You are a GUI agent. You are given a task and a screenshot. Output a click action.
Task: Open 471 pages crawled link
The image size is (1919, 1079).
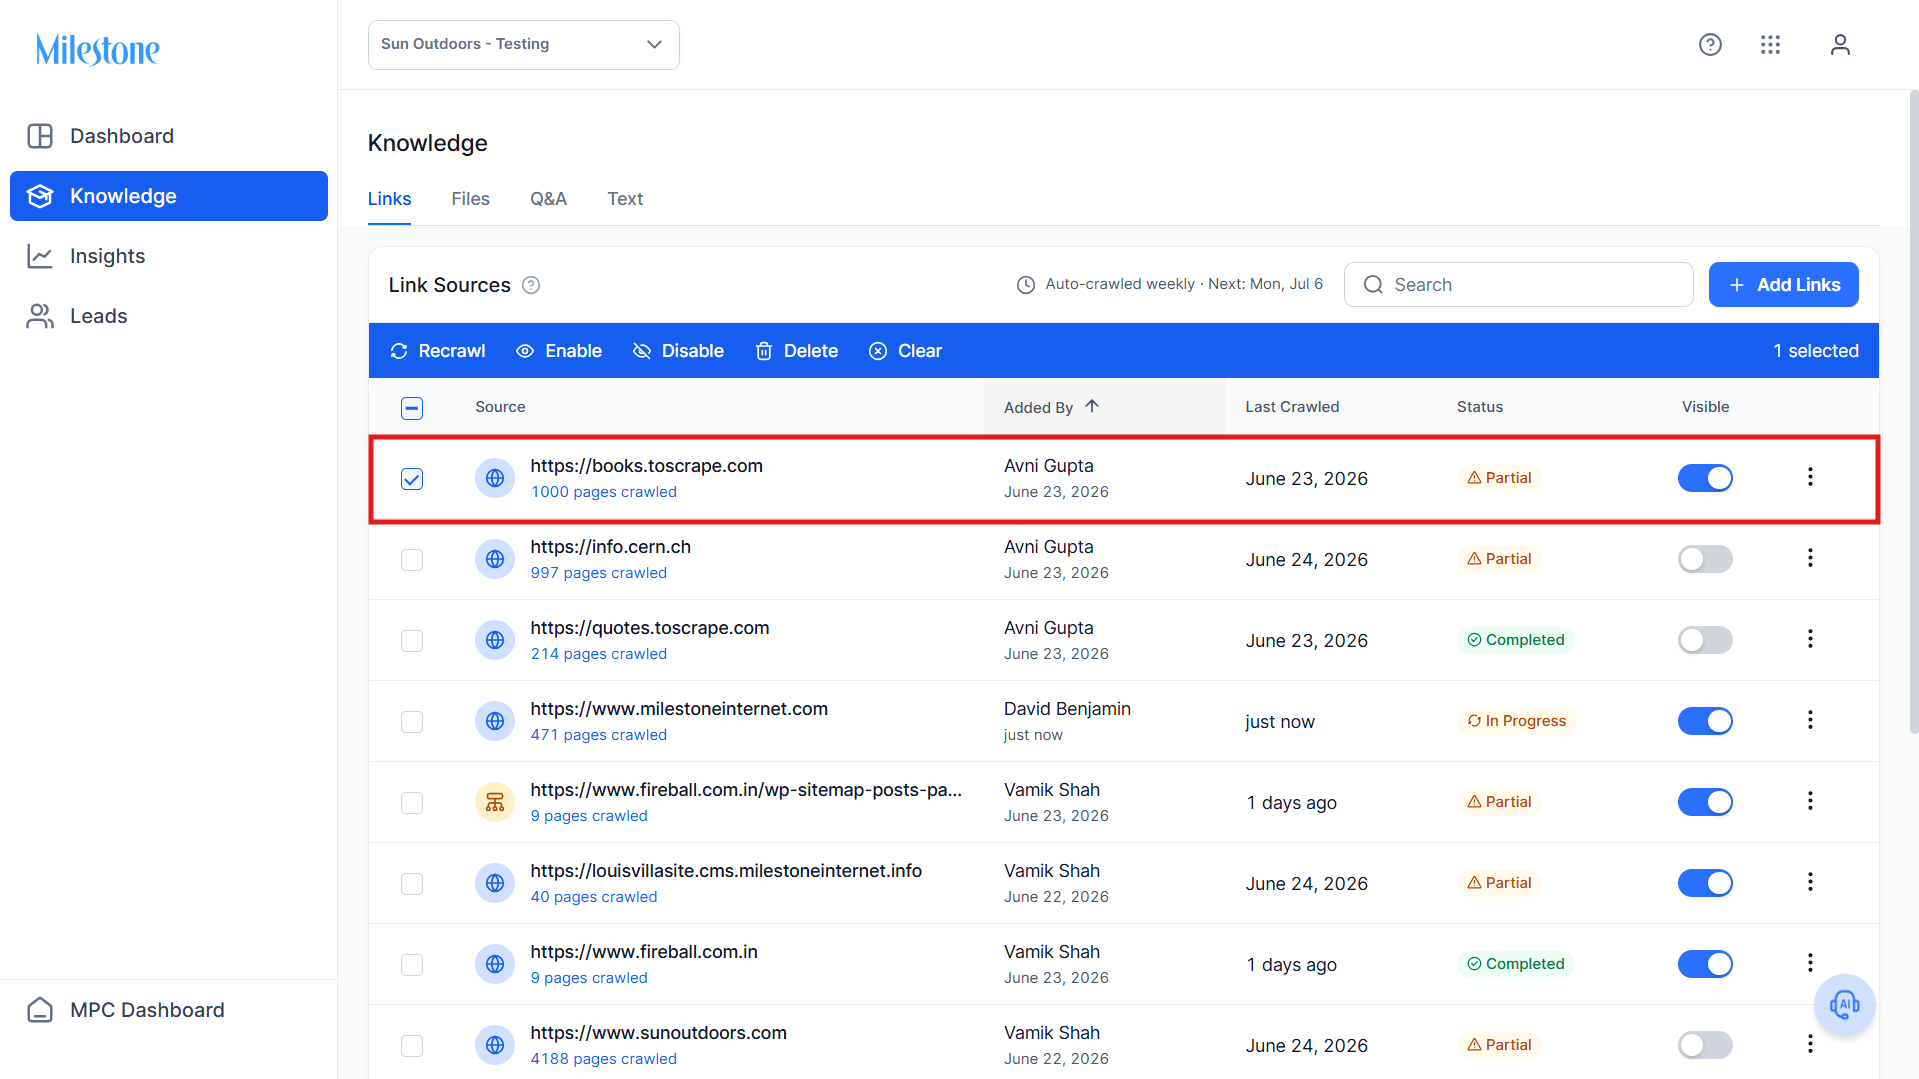tap(599, 735)
